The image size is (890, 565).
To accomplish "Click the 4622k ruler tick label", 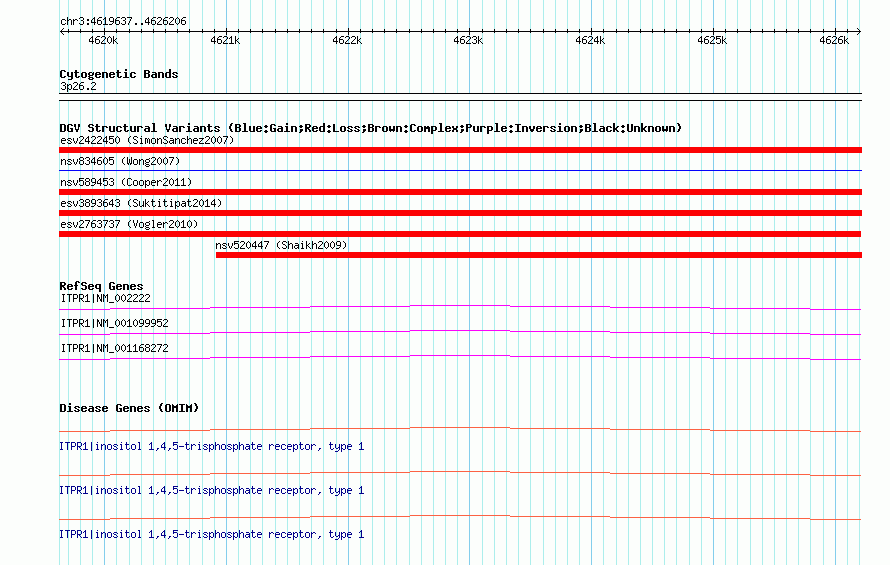I will pyautogui.click(x=347, y=40).
